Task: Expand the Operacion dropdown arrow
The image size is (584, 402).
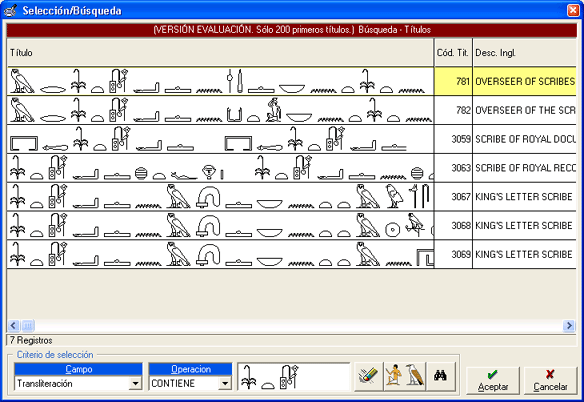Action: 225,383
